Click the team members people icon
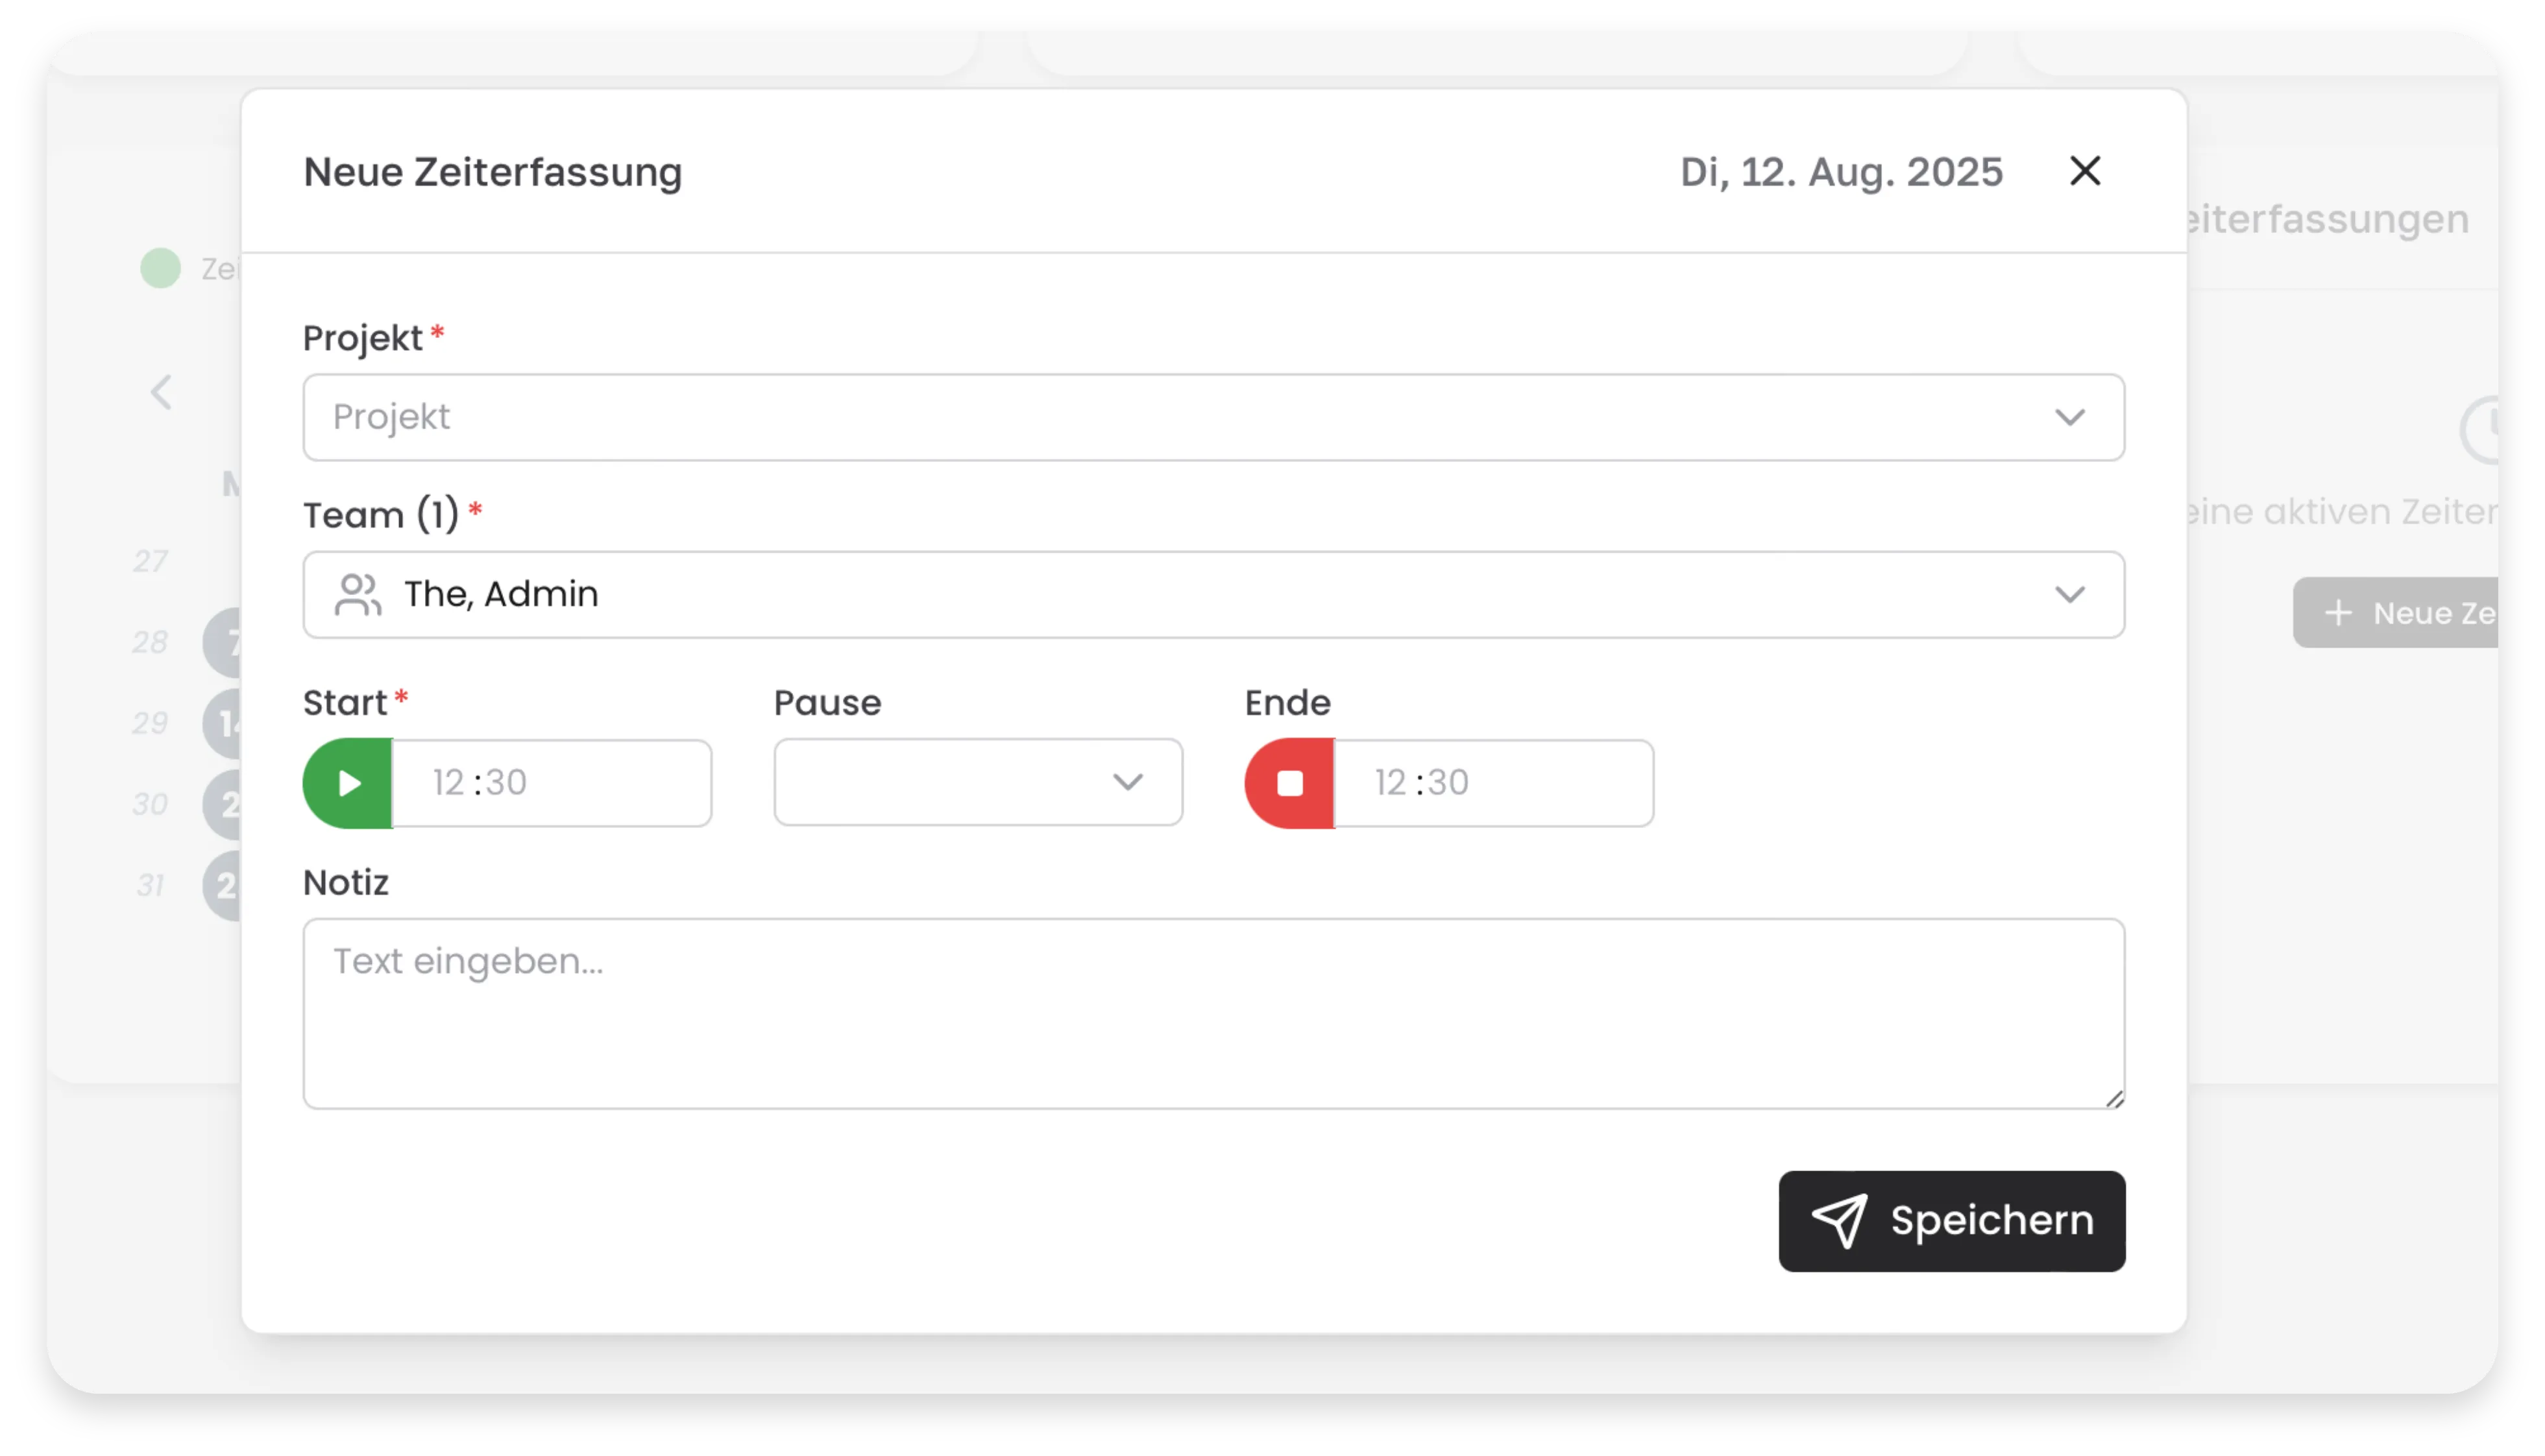The width and height of the screenshot is (2545, 1456). click(x=358, y=595)
